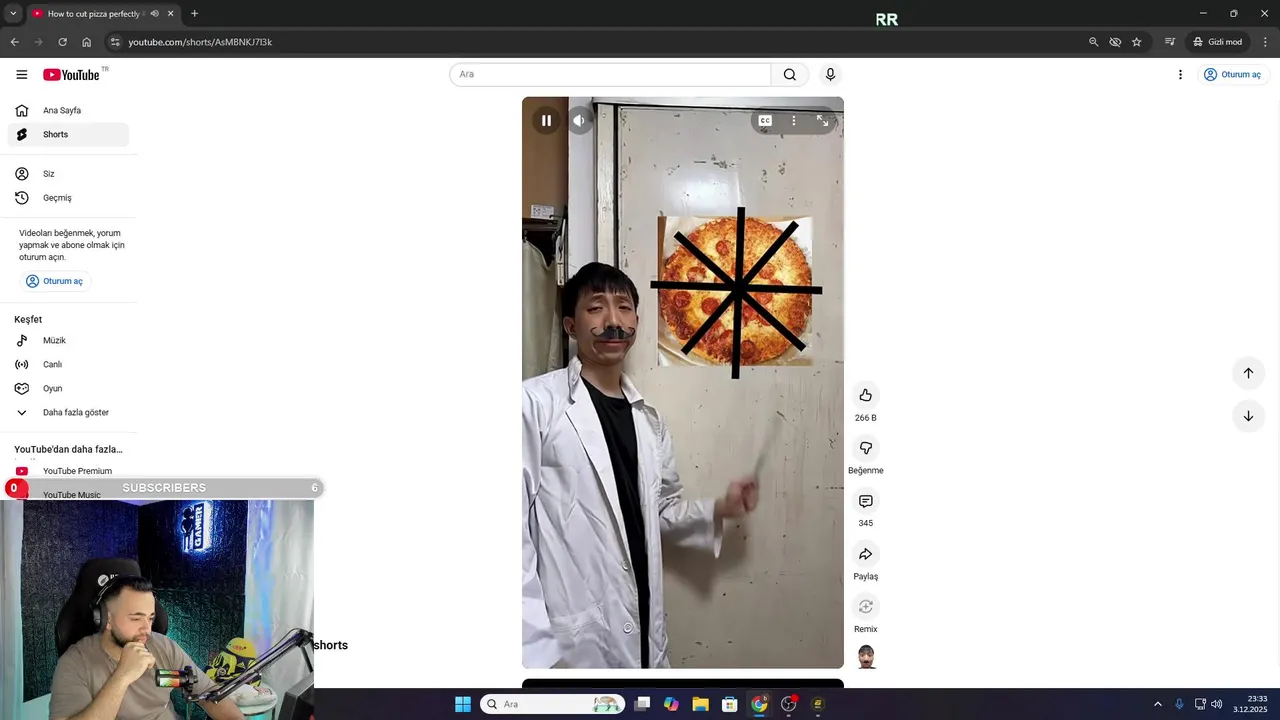Image resolution: width=1280 pixels, height=720 pixels.
Task: Open the Shorts player three-dot menu
Action: [794, 121]
